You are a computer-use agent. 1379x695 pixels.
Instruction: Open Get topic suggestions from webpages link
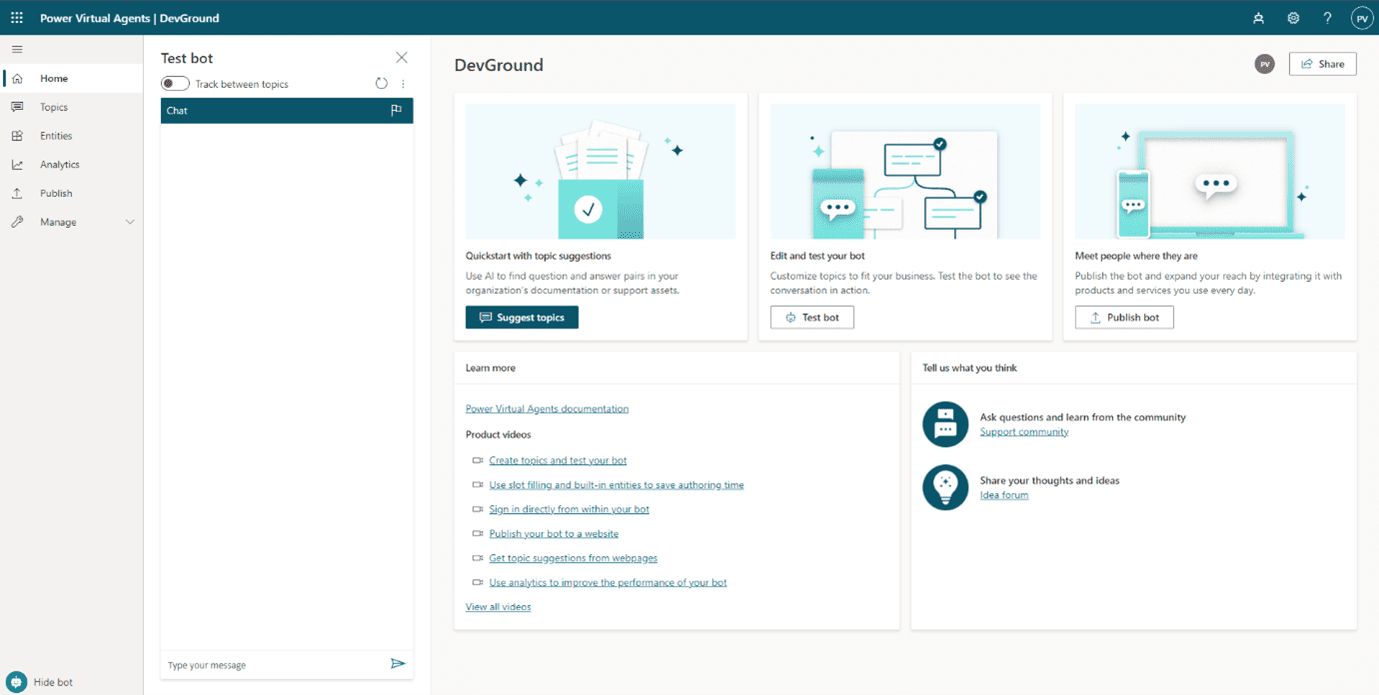click(573, 558)
